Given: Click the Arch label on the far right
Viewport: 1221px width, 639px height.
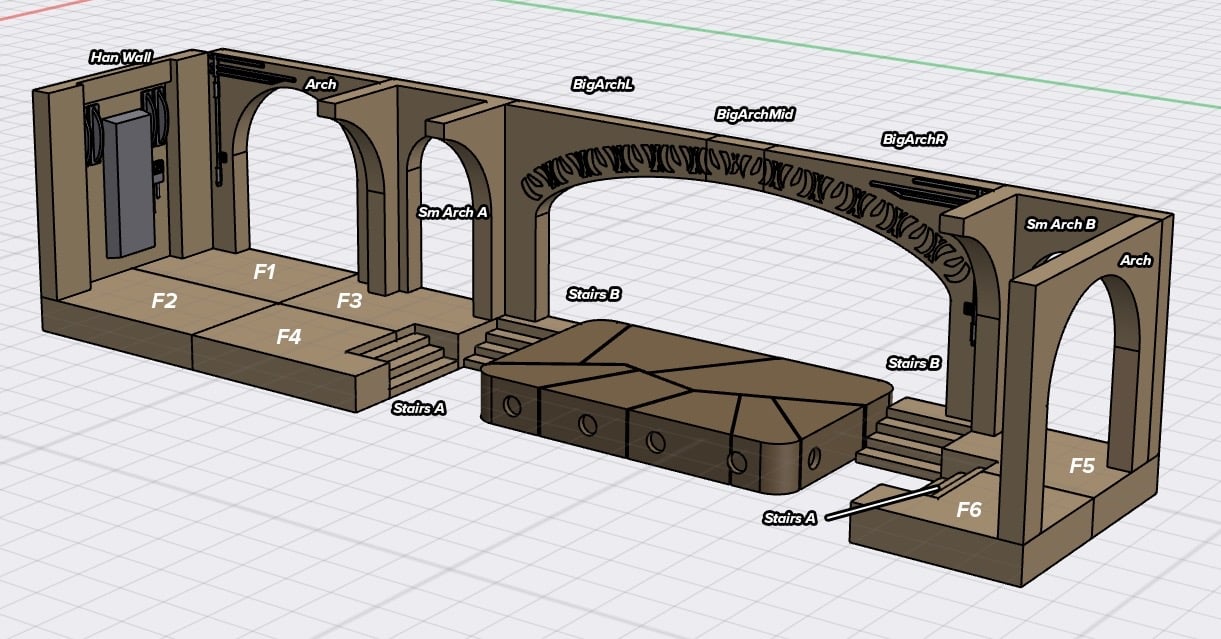Looking at the screenshot, I should pyautogui.click(x=1139, y=259).
